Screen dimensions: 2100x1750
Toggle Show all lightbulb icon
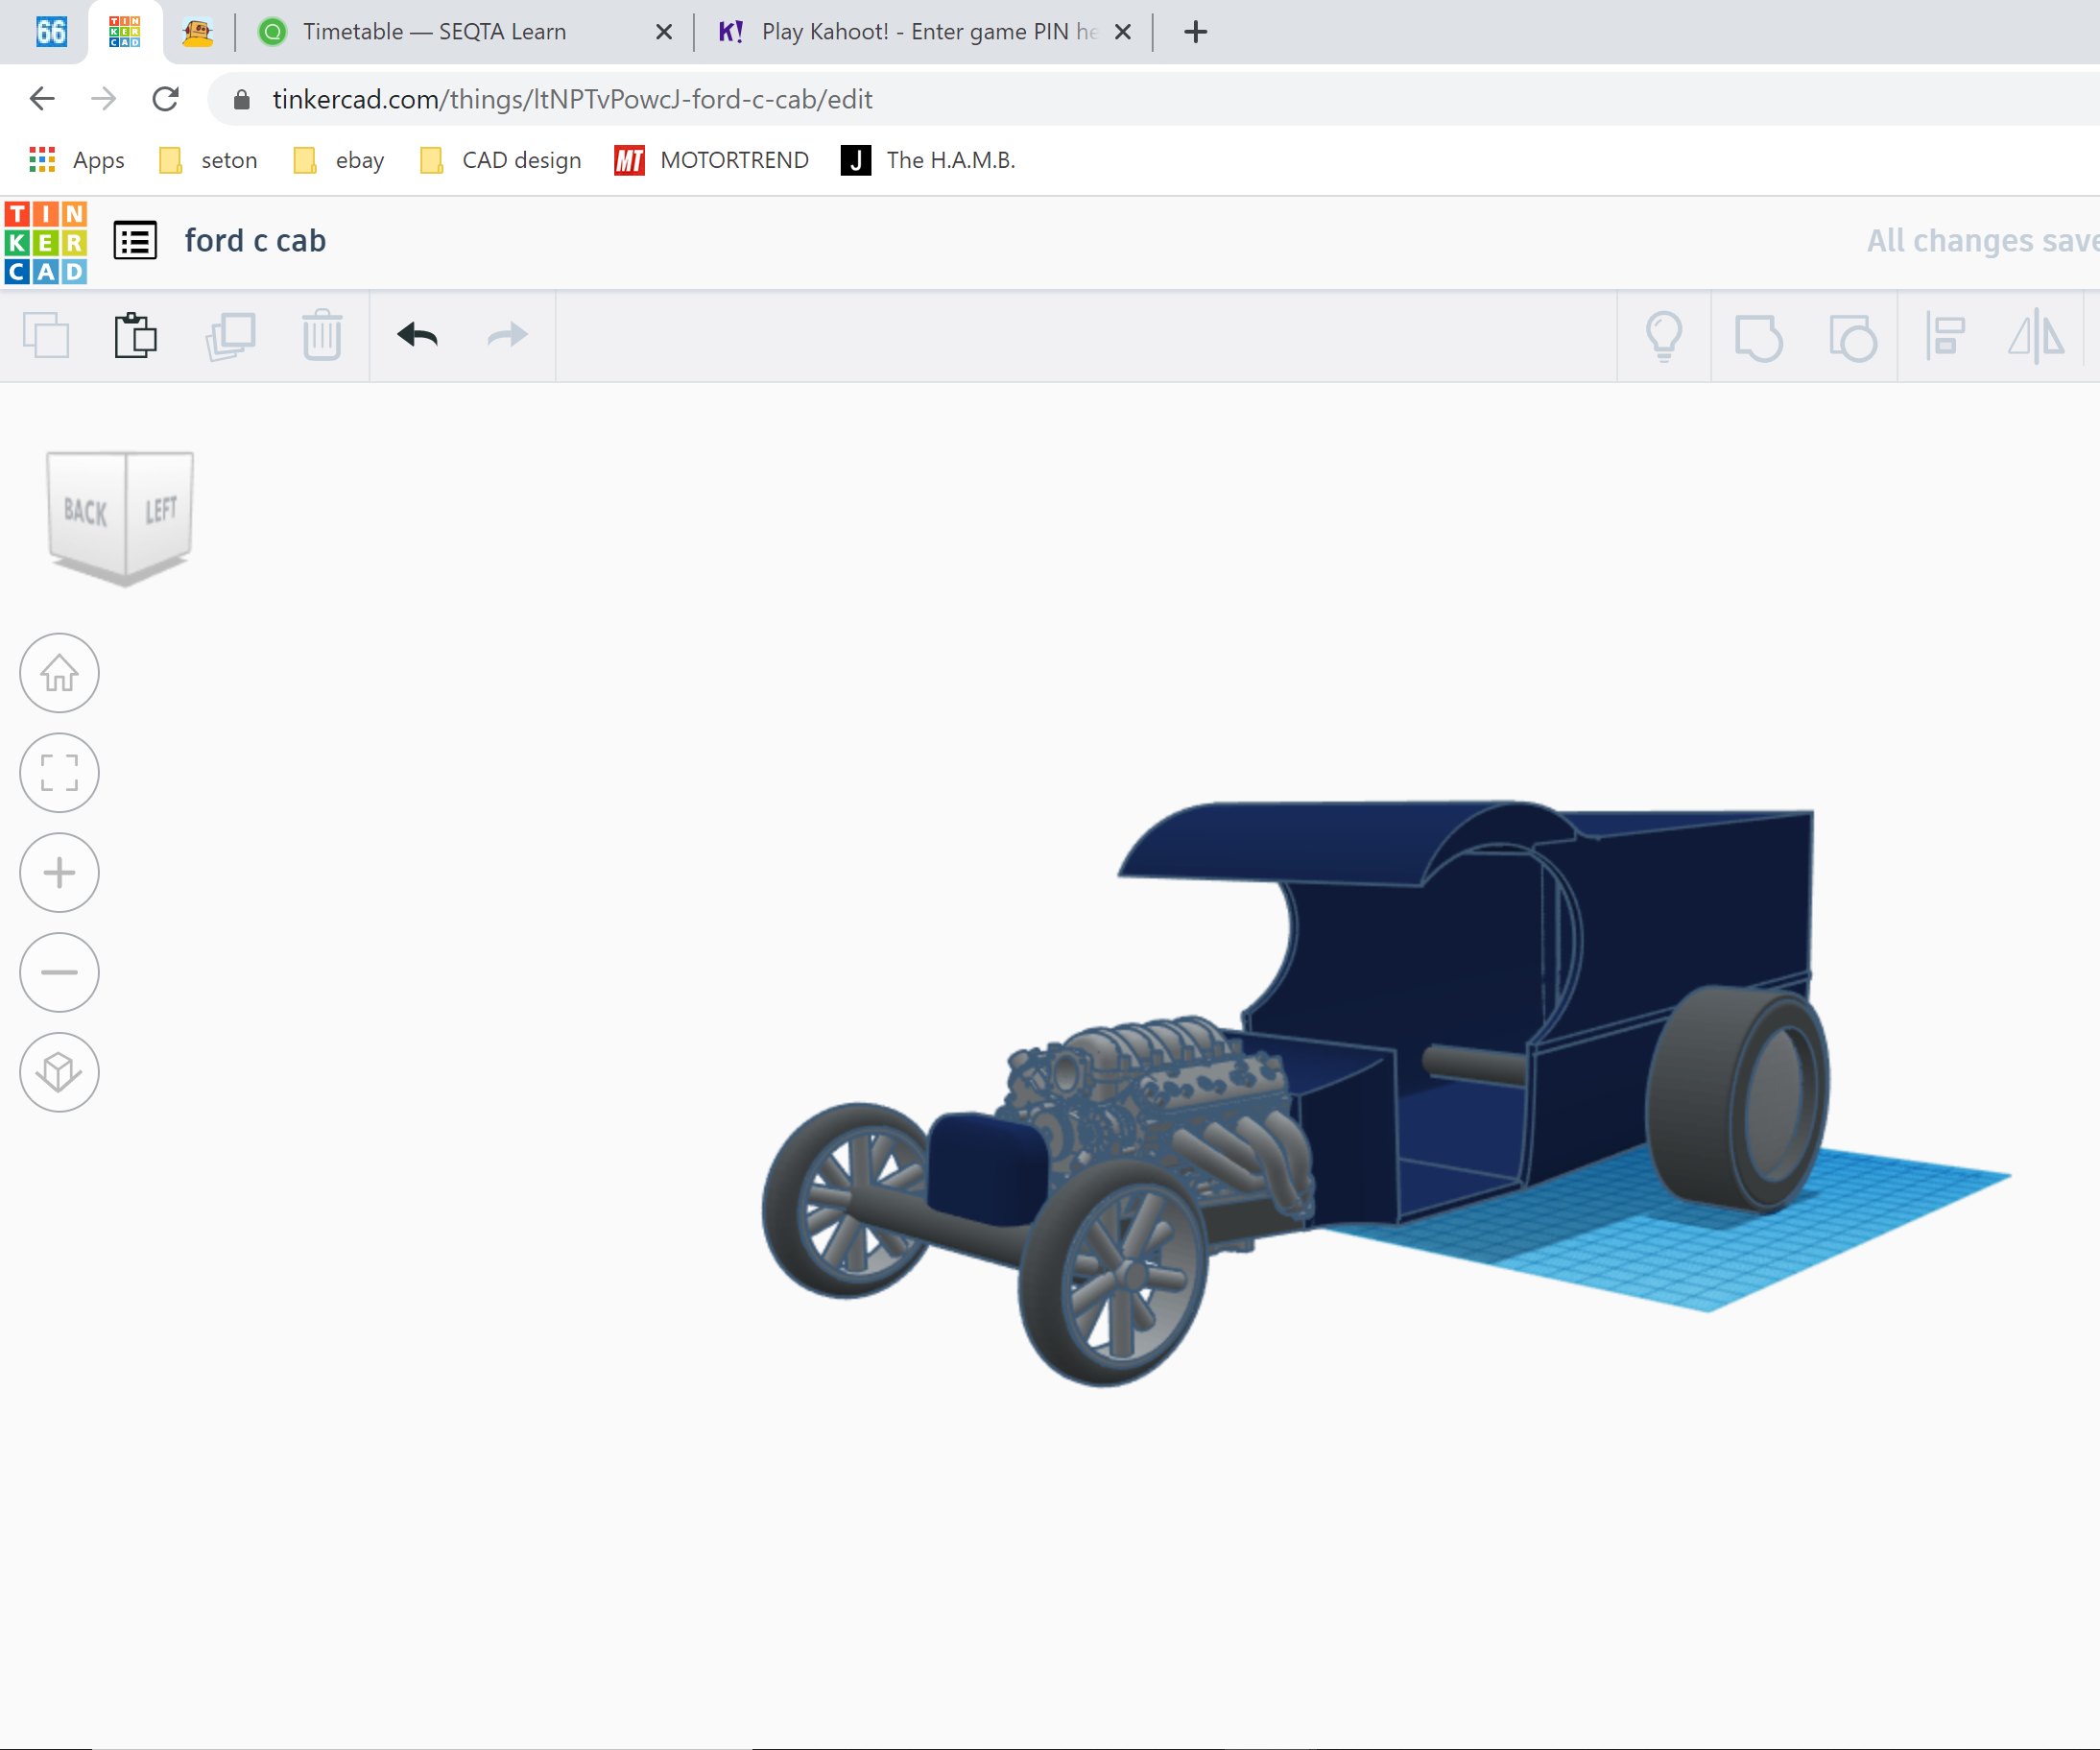1664,336
